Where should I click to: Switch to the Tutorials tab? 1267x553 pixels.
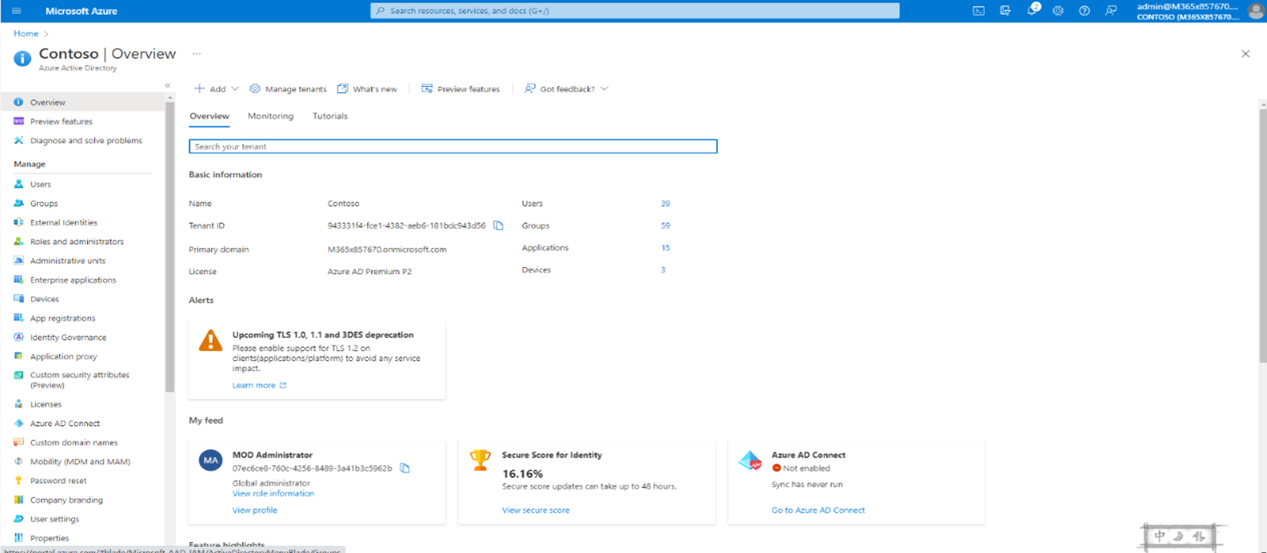pyautogui.click(x=330, y=116)
